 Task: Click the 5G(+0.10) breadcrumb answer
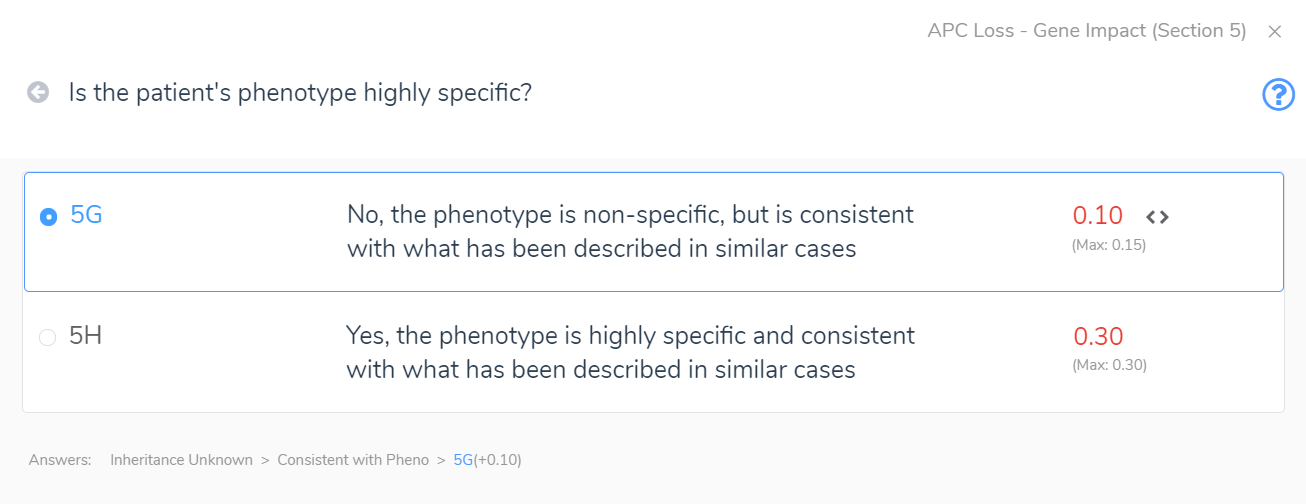487,460
